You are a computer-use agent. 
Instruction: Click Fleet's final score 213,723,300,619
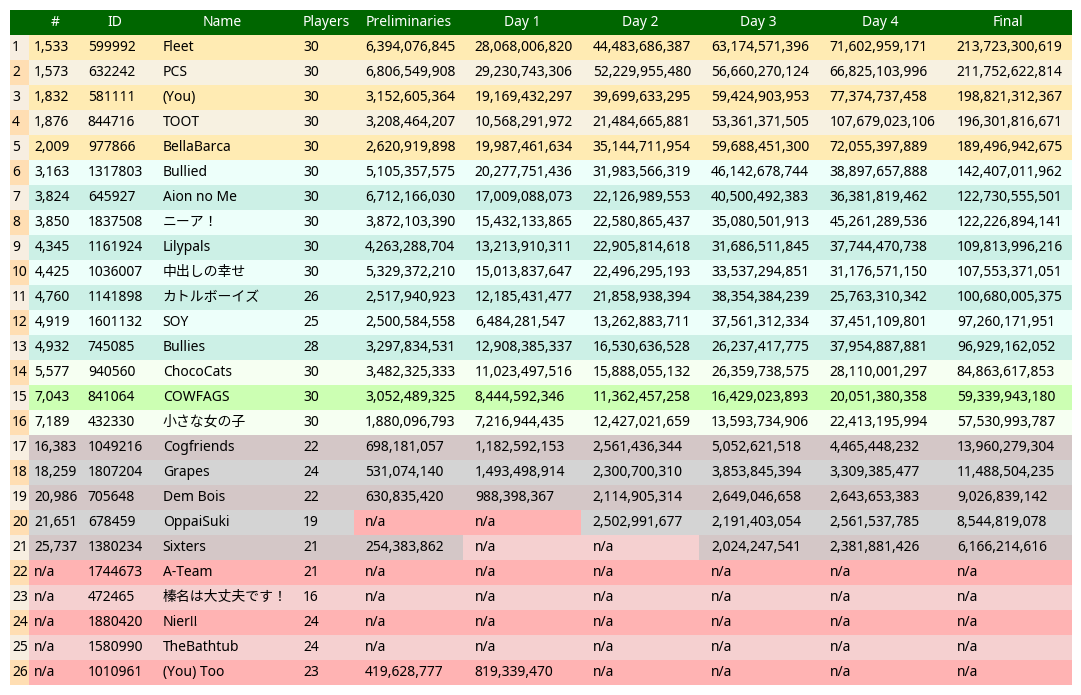[1009, 46]
